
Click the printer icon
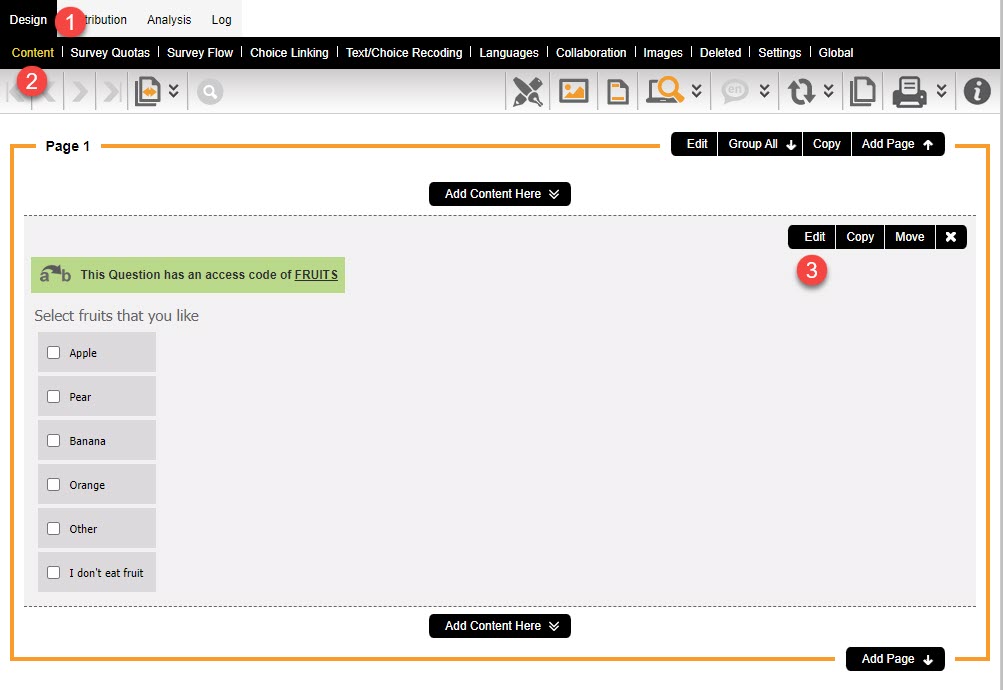tap(909, 92)
